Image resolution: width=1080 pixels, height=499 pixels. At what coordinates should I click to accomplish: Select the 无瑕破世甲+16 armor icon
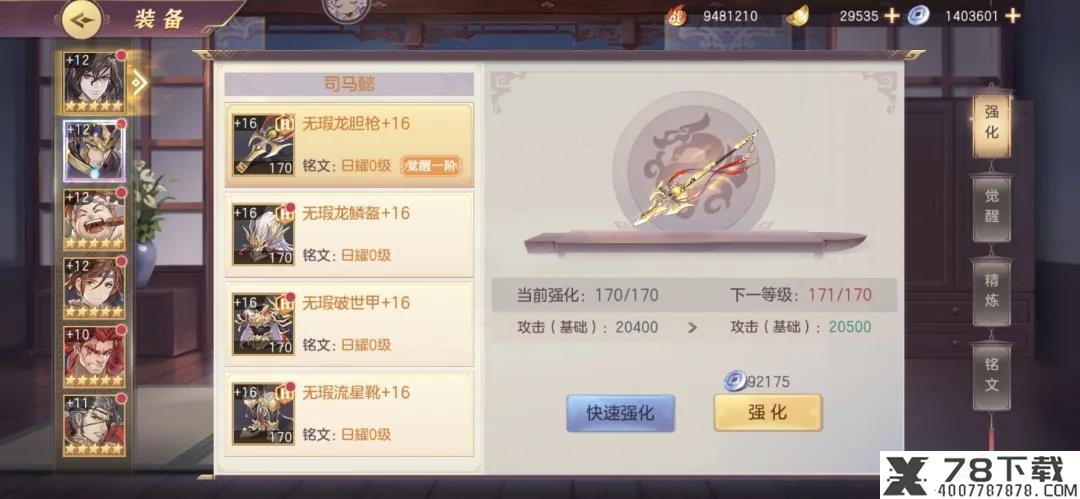coord(263,324)
